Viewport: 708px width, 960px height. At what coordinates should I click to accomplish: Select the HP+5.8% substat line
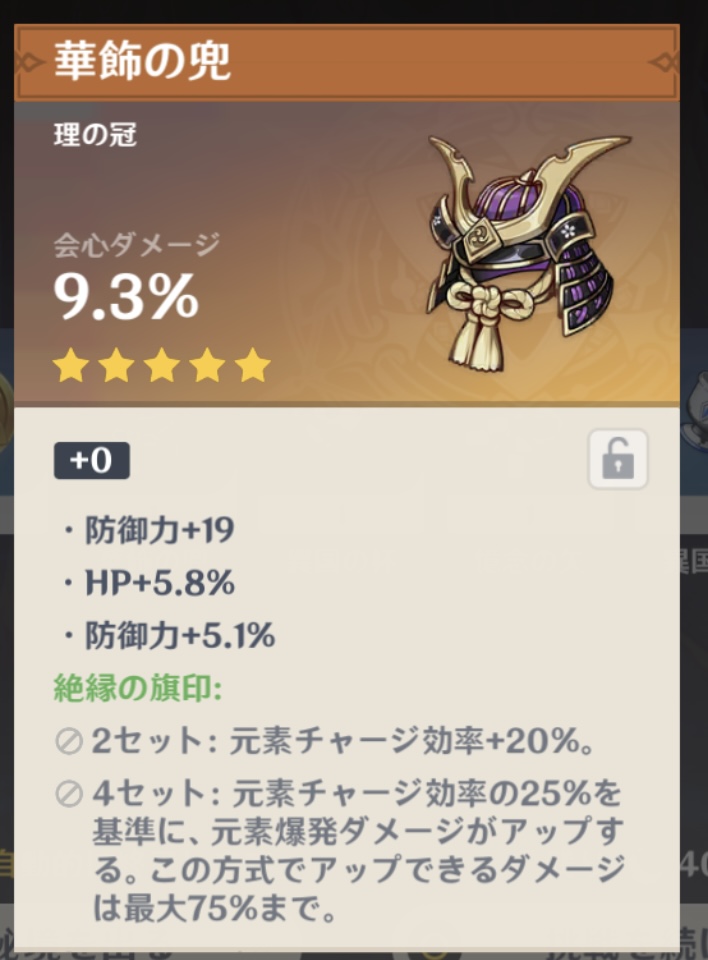click(149, 583)
